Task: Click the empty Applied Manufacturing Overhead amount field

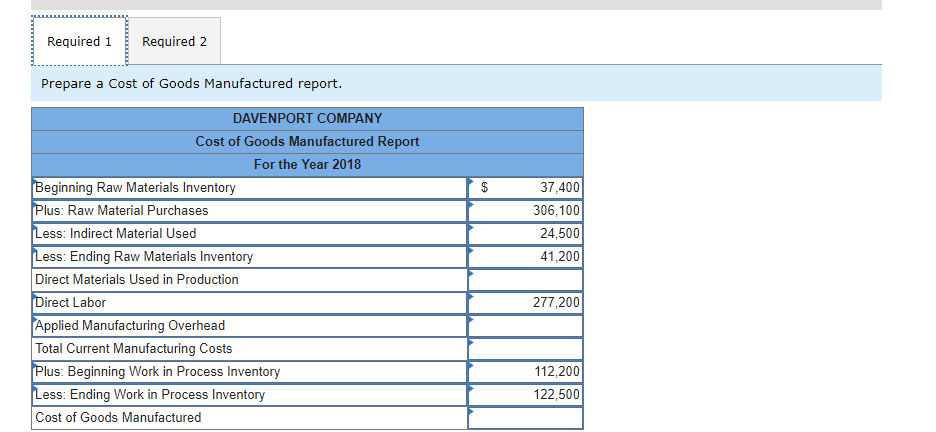Action: (x=525, y=326)
